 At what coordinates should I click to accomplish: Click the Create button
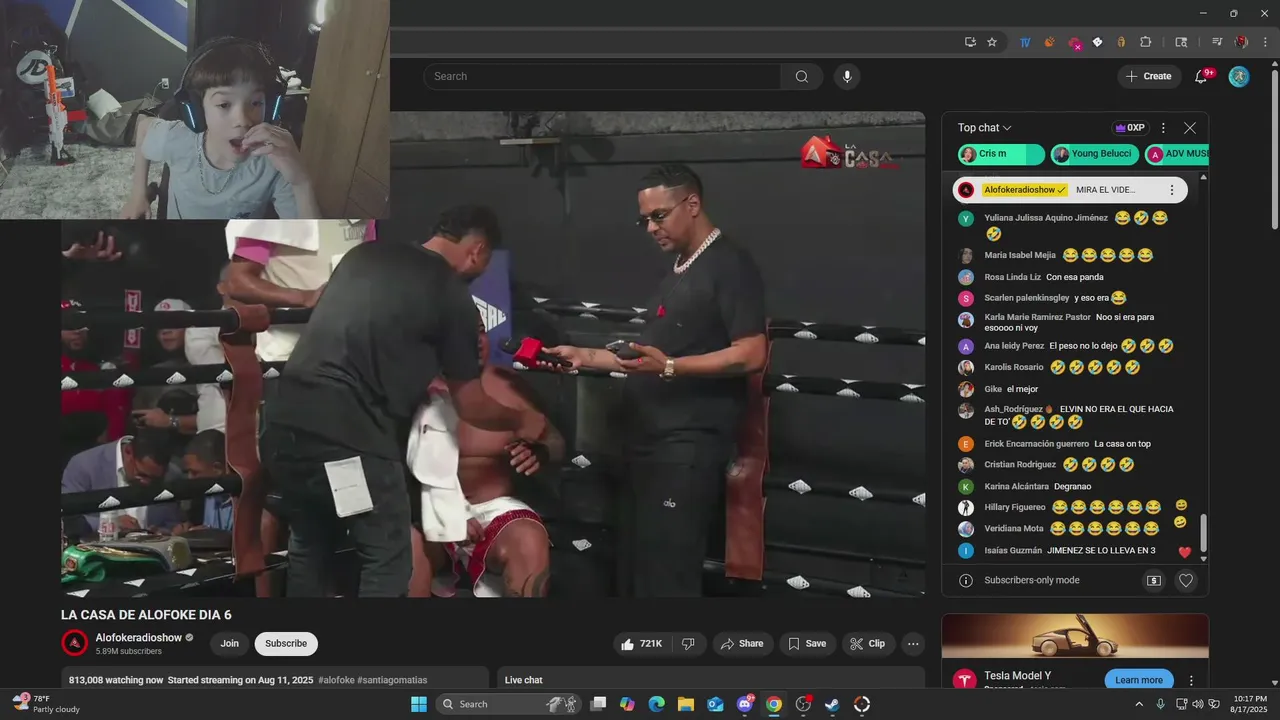[1148, 77]
